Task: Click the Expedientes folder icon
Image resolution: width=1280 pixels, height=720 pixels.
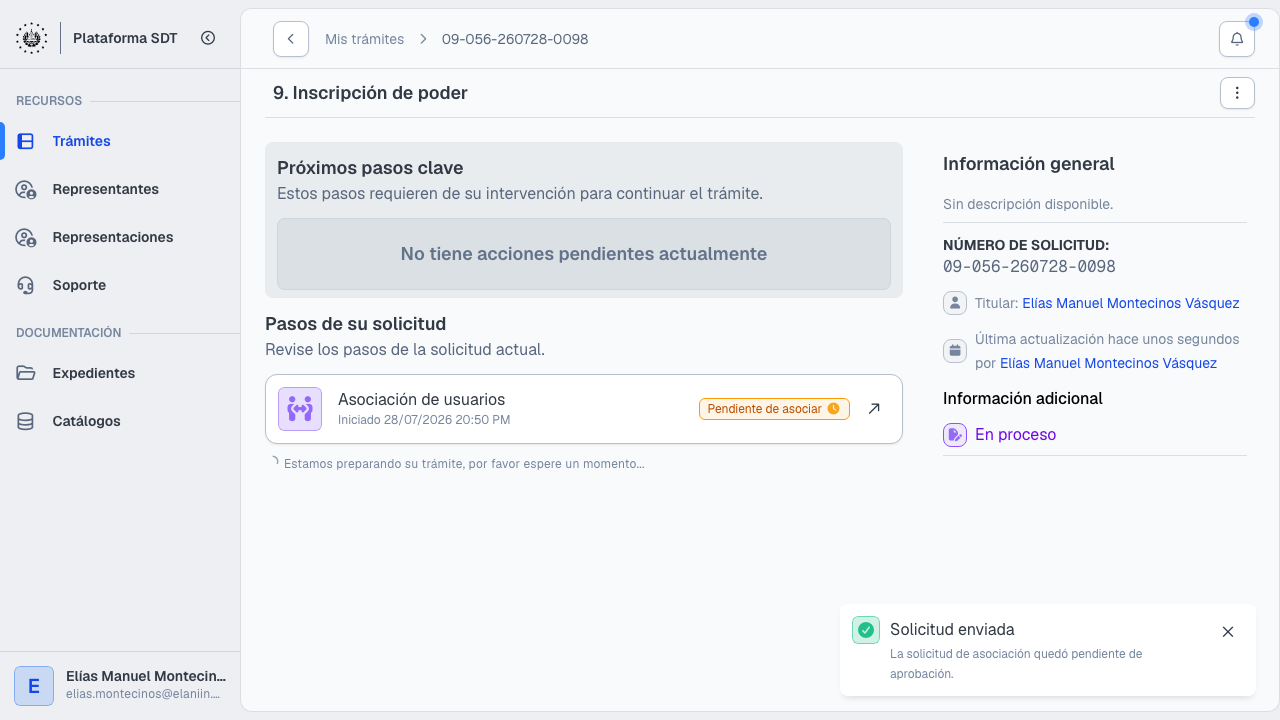Action: tap(26, 373)
